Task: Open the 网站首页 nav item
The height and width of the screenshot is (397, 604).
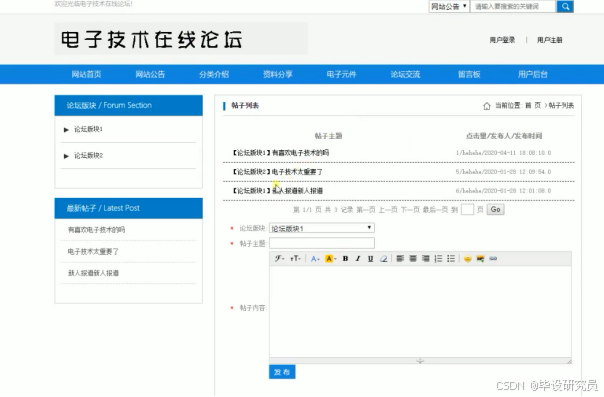Action: pyautogui.click(x=86, y=74)
